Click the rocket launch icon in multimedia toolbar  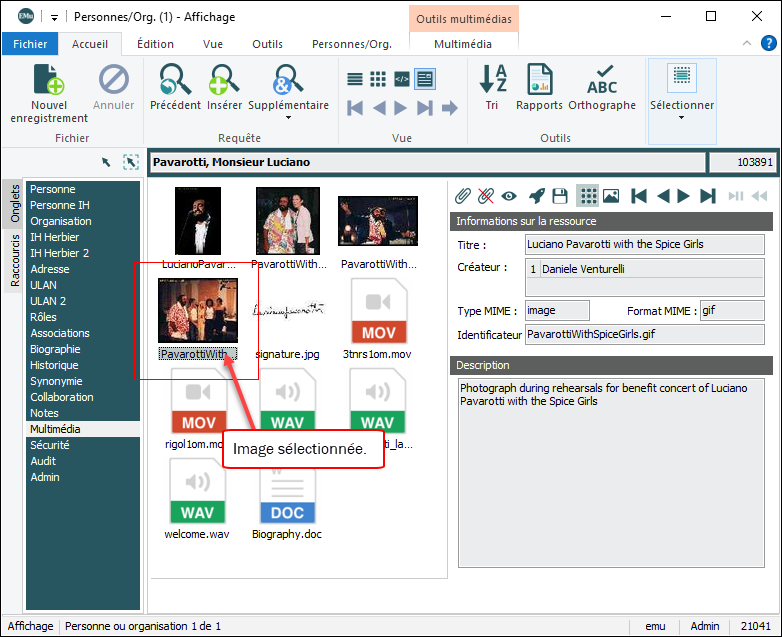click(537, 196)
